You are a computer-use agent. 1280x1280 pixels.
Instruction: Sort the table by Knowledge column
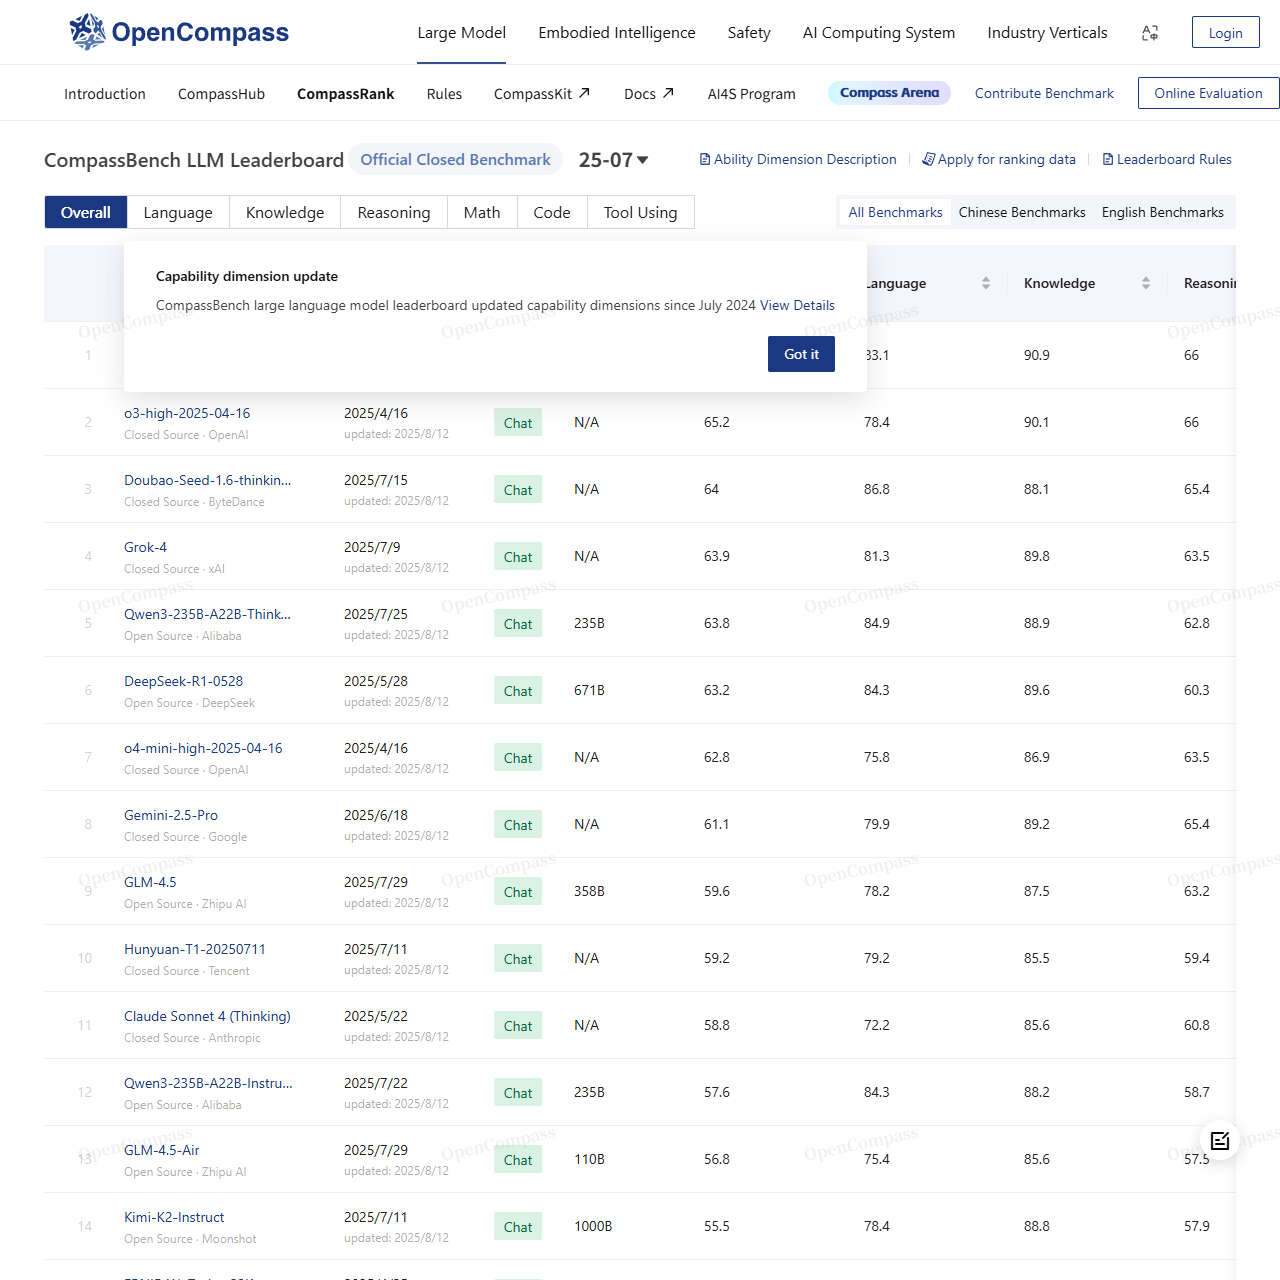coord(1145,283)
